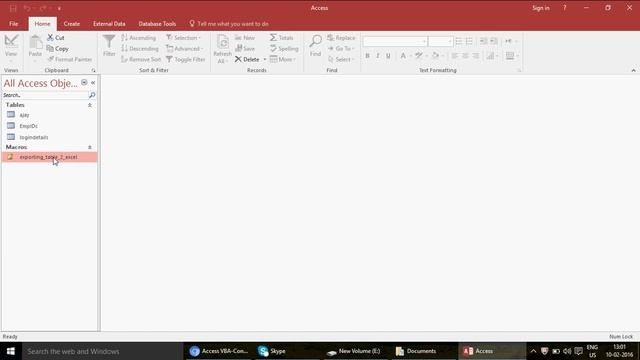The width and height of the screenshot is (640, 360).
Task: Open the Selection filter dropdown
Action: click(184, 38)
